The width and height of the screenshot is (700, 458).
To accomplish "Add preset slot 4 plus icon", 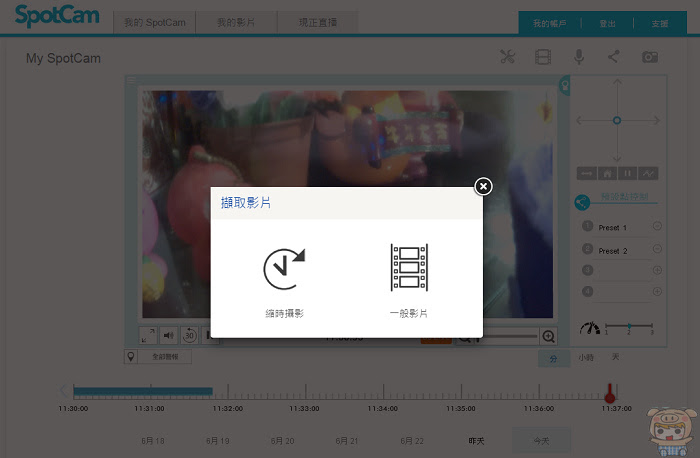I will 657,291.
